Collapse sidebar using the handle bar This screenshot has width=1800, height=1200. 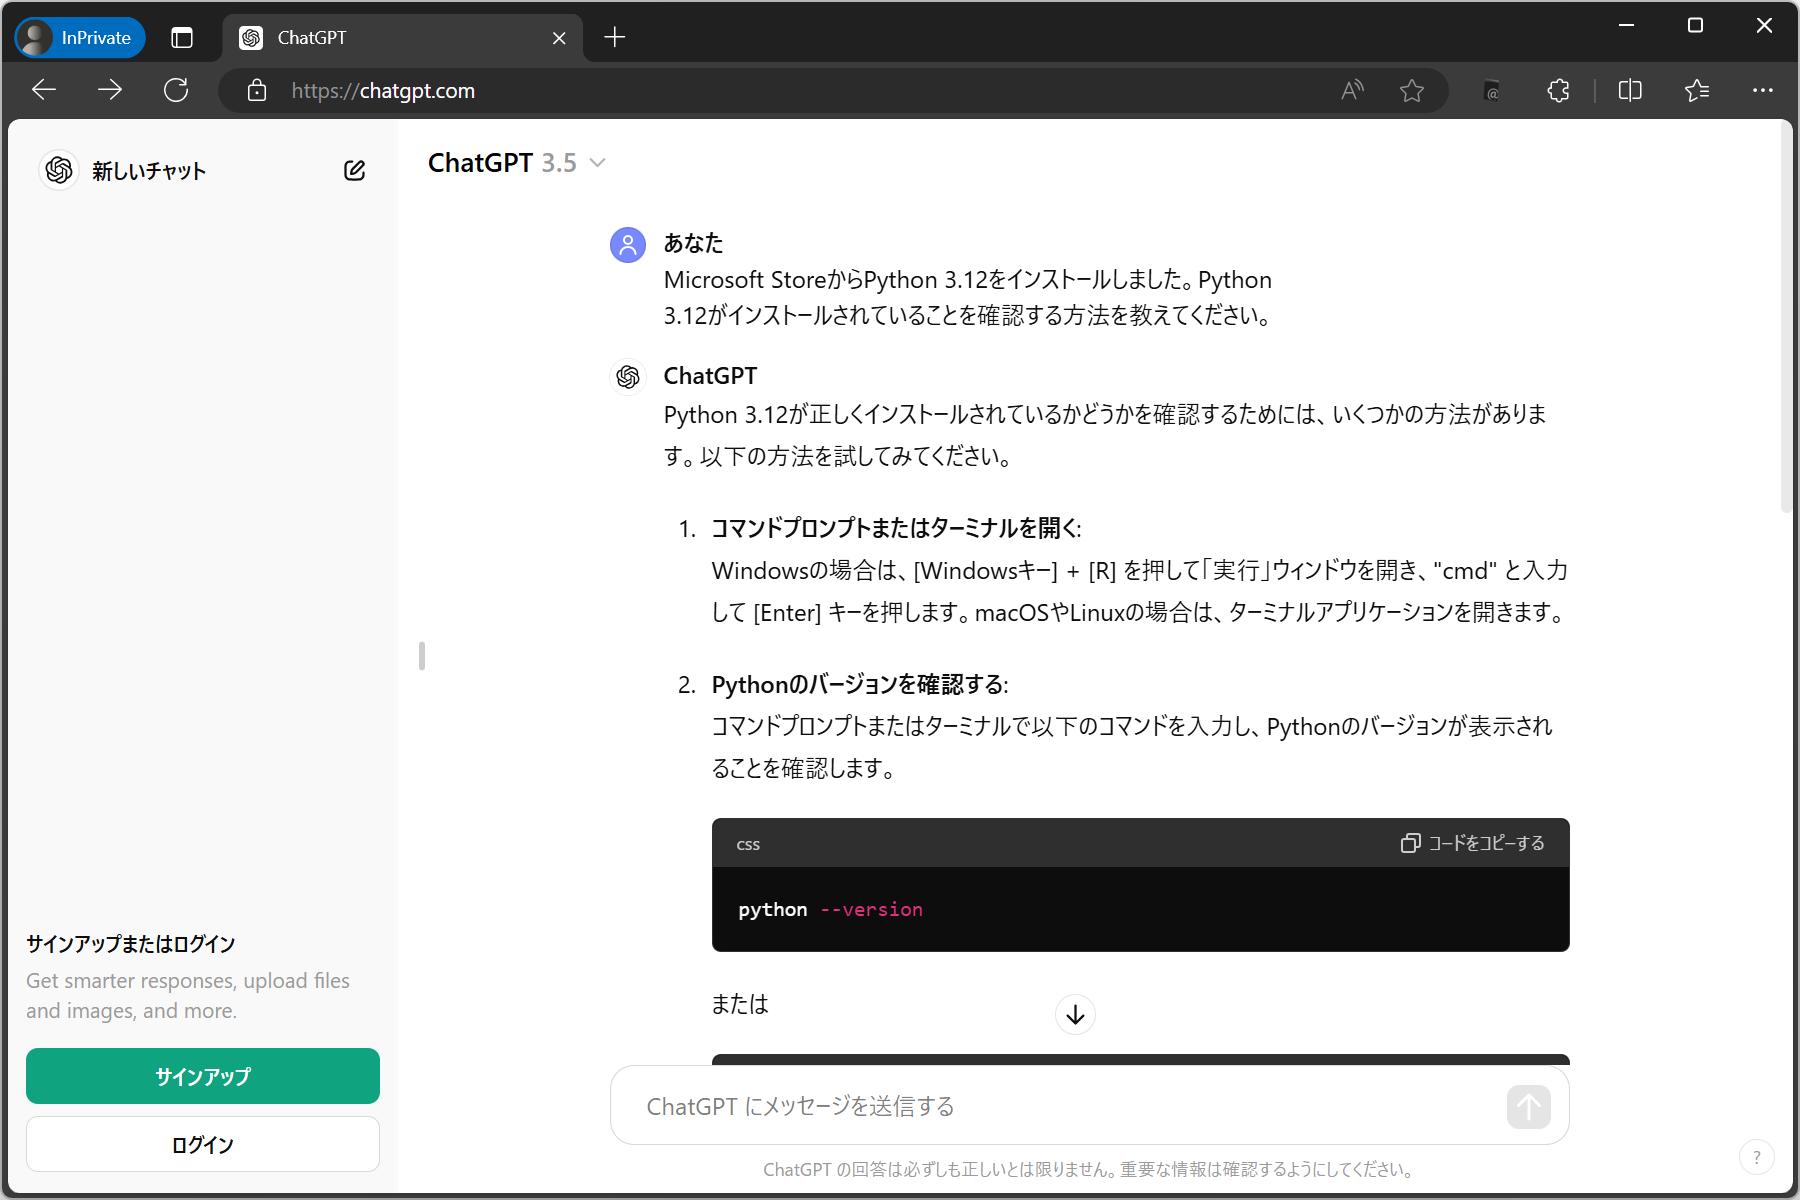pos(422,656)
